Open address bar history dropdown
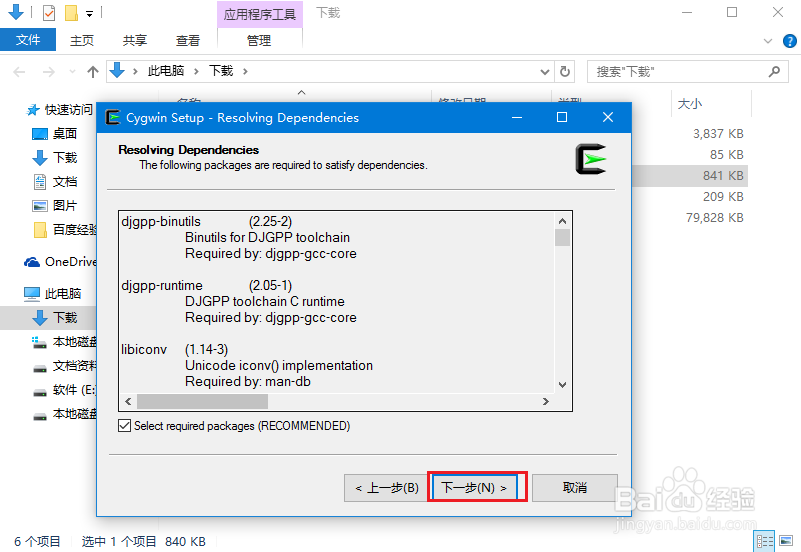 point(545,72)
